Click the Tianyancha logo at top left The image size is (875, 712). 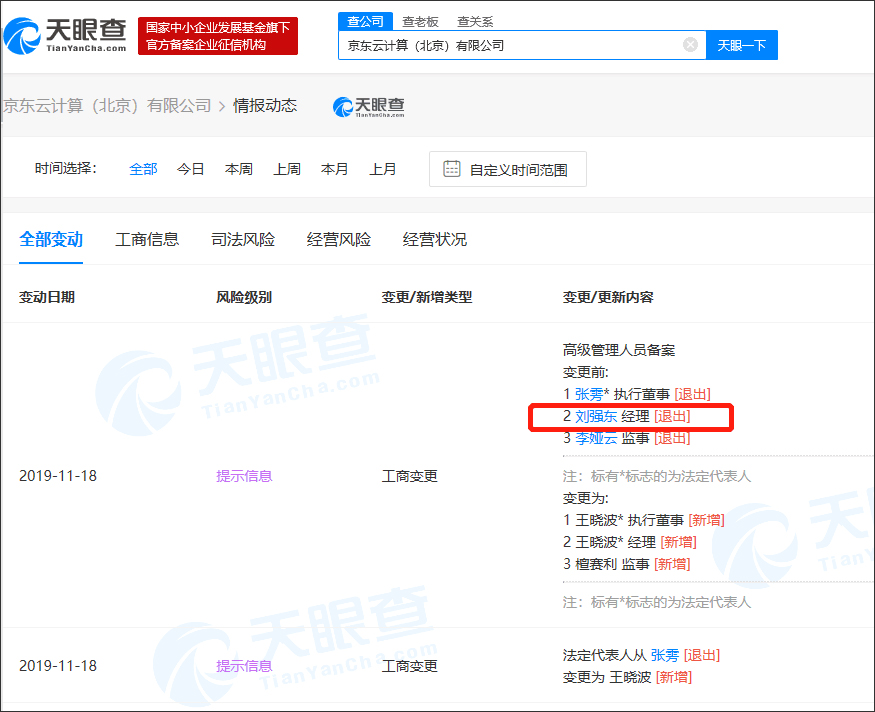[65, 36]
